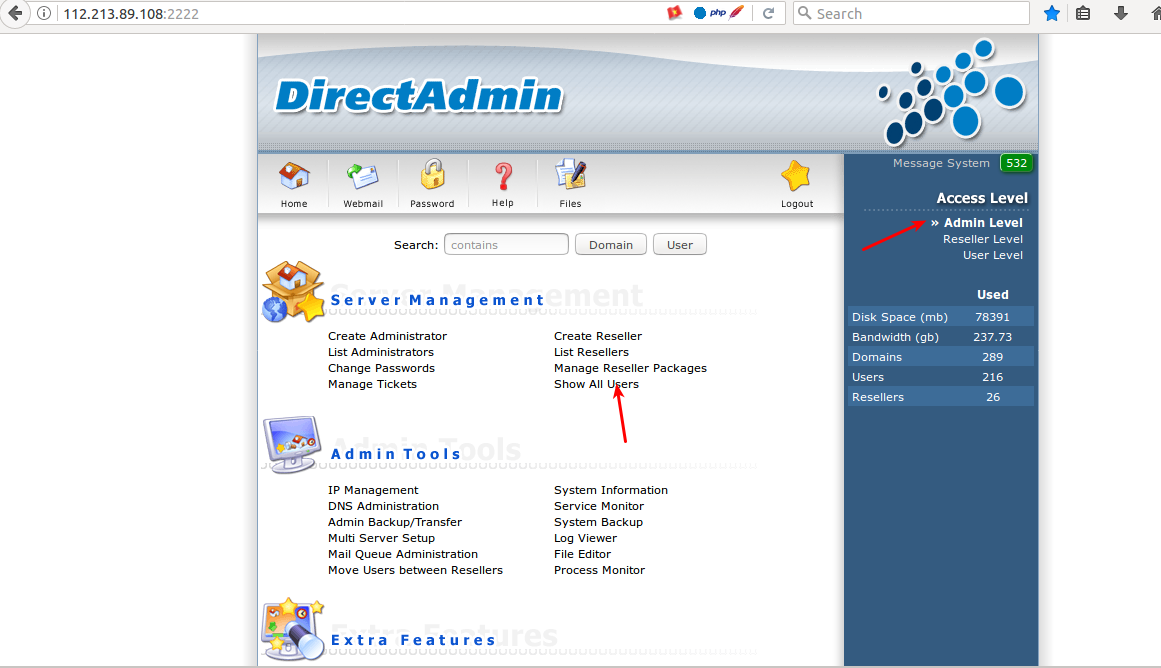Click the browser Search box
Viewport: 1161px width, 668px height.
click(x=911, y=13)
